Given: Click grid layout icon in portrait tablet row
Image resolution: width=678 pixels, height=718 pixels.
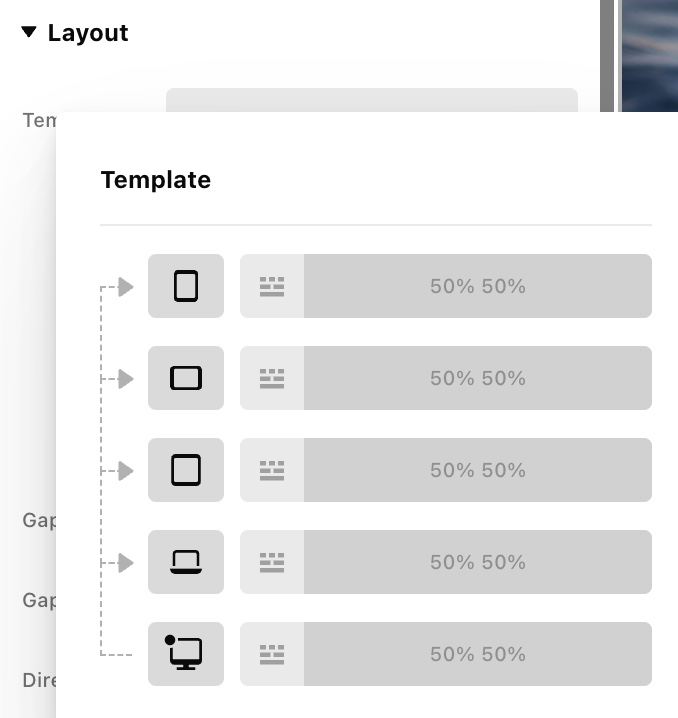Looking at the screenshot, I should point(272,286).
